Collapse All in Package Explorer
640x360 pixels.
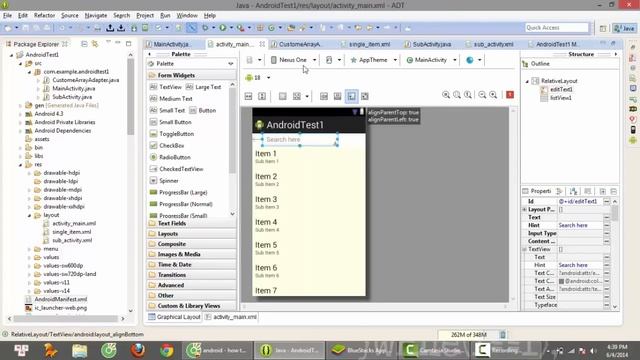click(84, 44)
